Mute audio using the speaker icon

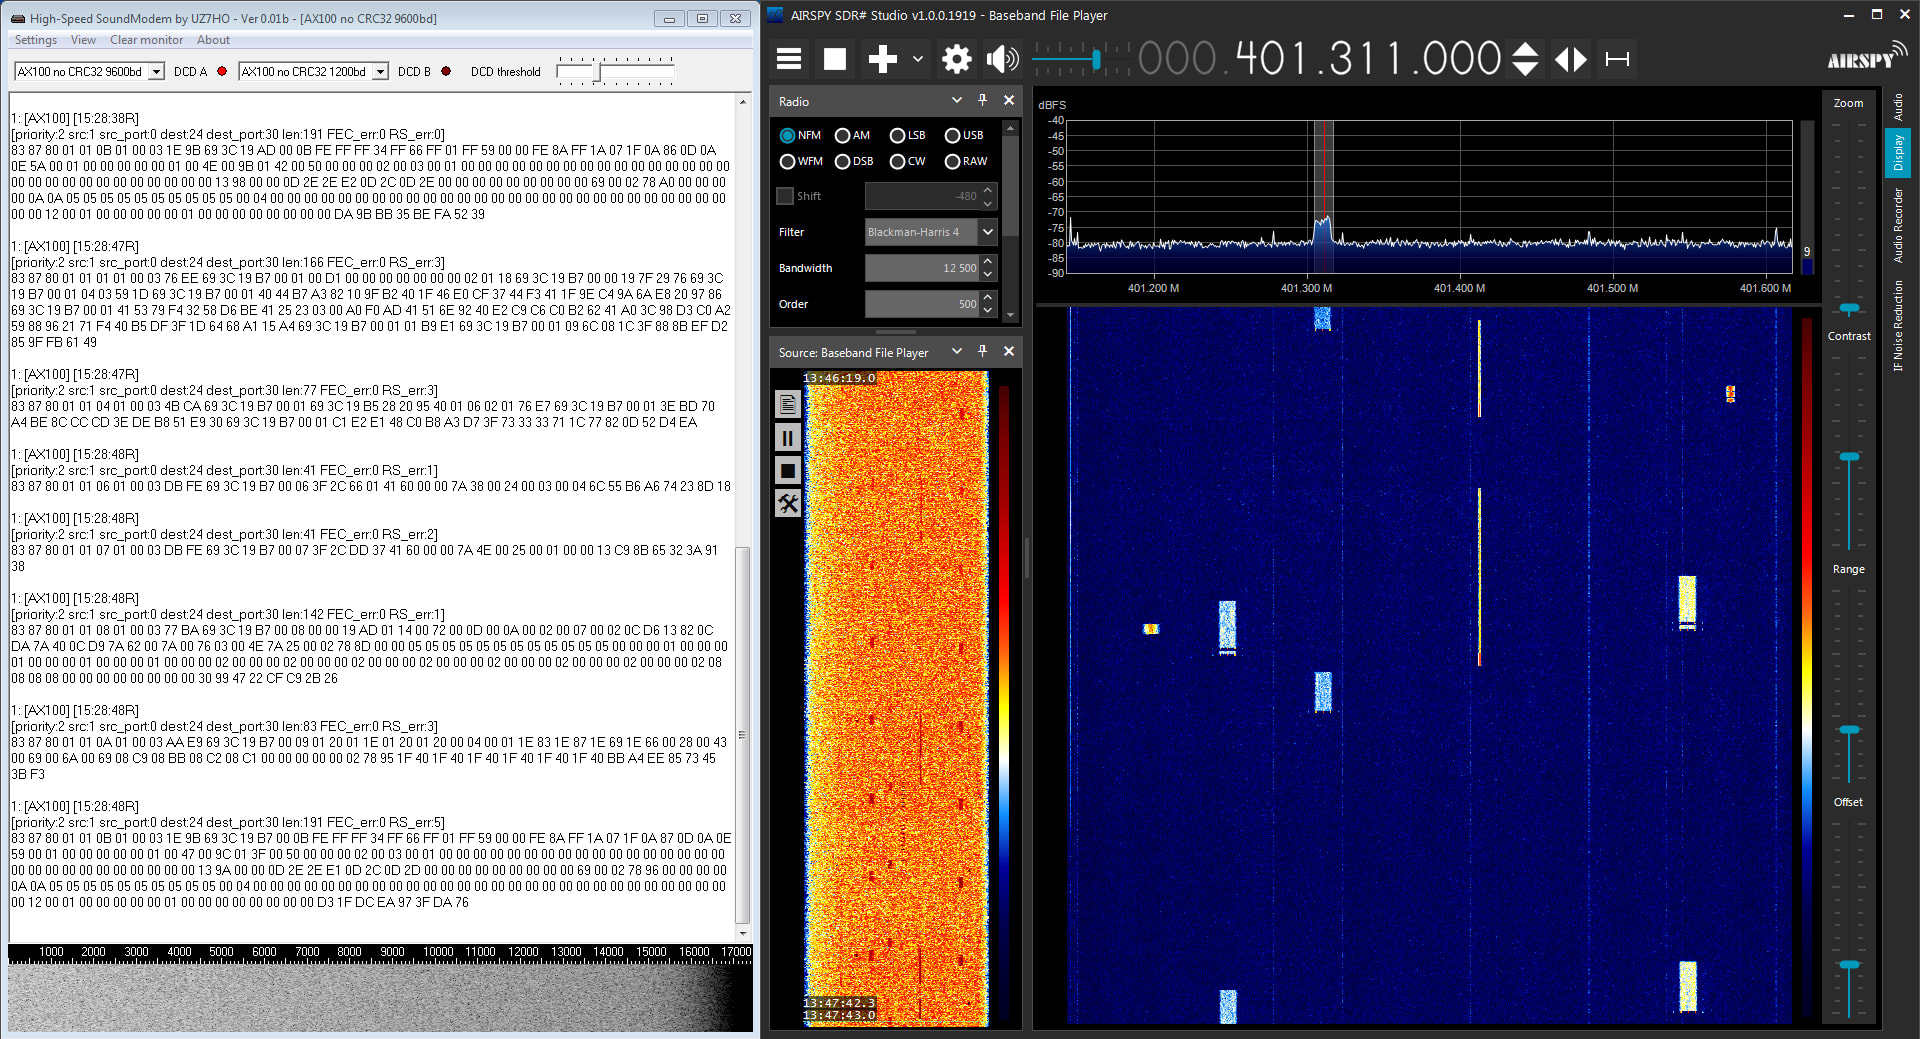click(1001, 59)
